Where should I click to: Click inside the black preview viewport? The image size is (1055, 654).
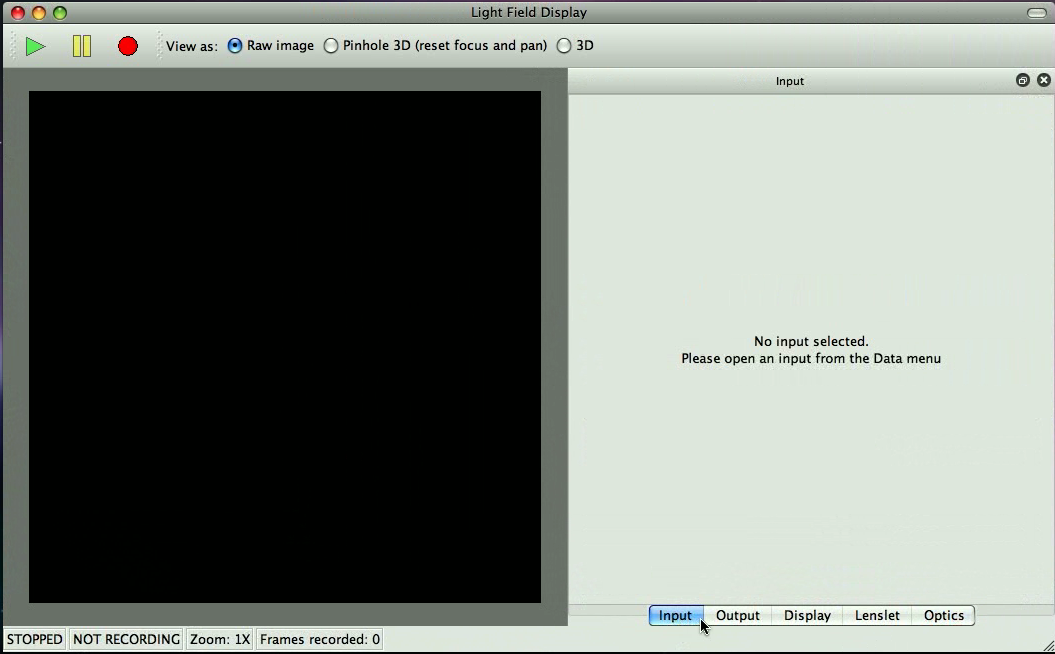coord(285,345)
